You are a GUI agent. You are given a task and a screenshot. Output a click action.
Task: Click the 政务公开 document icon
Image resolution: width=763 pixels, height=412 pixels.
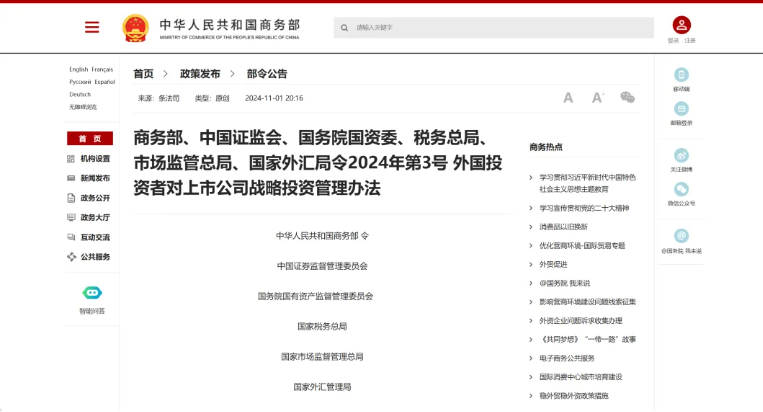point(71,198)
